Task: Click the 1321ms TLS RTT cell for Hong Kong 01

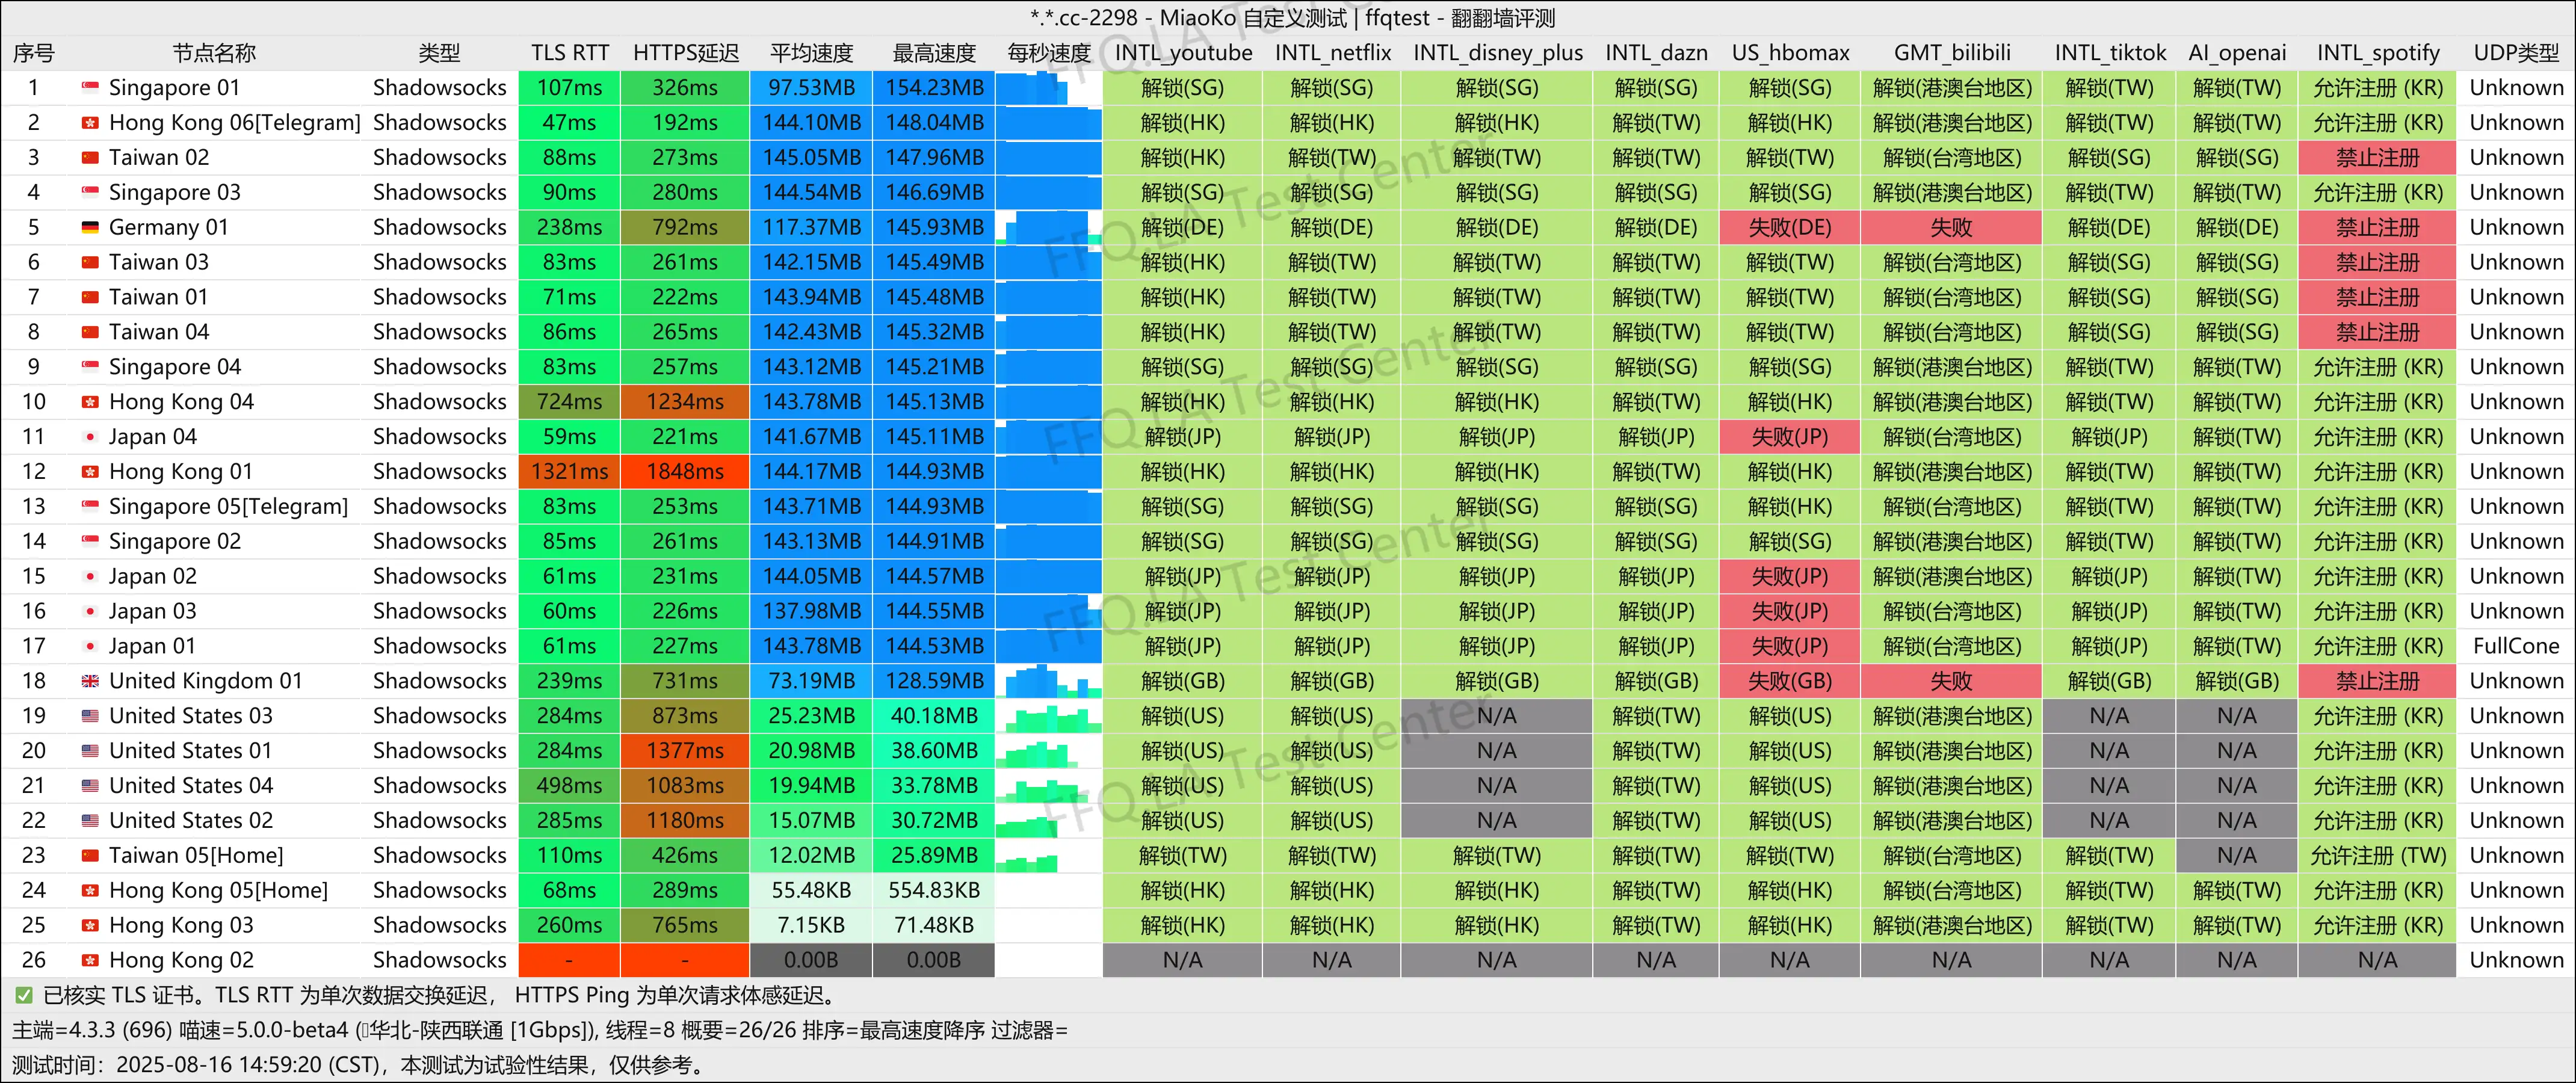Action: (x=569, y=472)
